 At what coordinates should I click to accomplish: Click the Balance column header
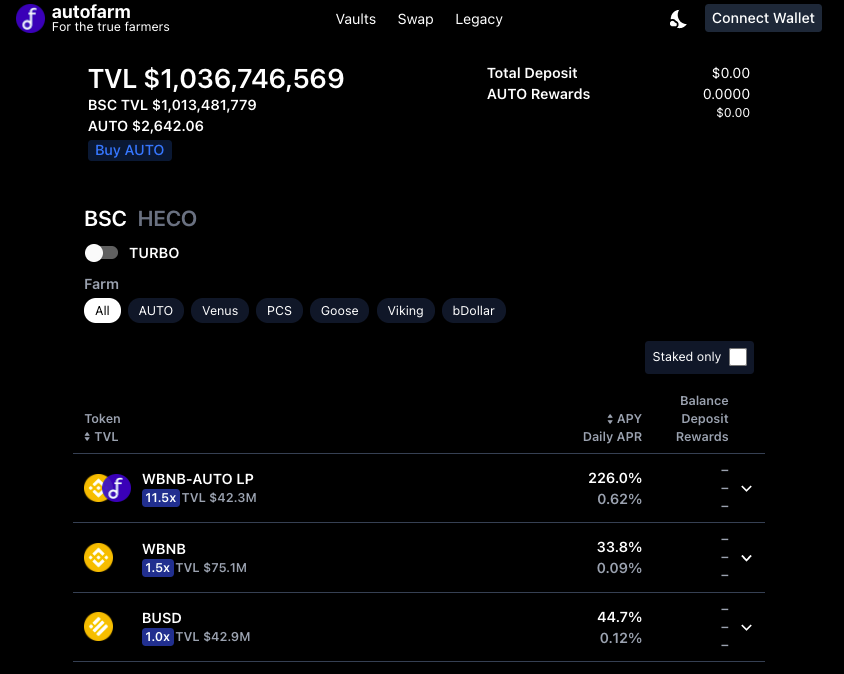click(x=704, y=401)
